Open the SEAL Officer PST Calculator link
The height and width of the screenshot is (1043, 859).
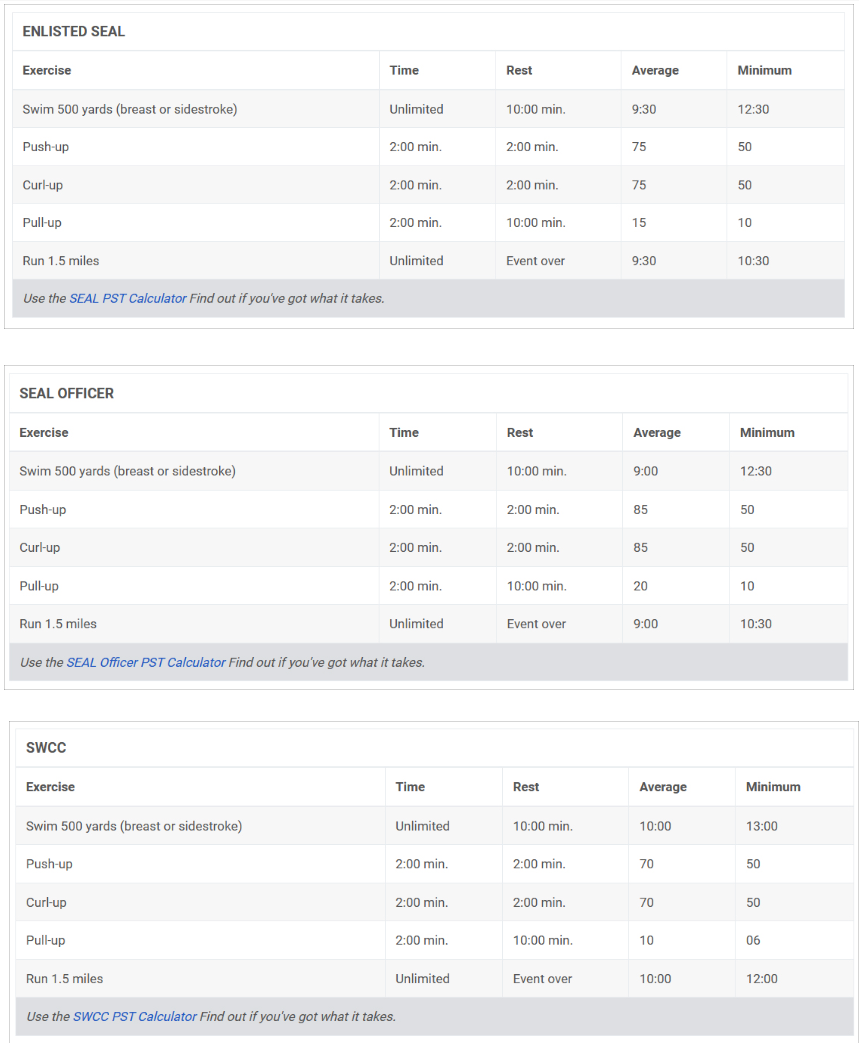pos(146,663)
